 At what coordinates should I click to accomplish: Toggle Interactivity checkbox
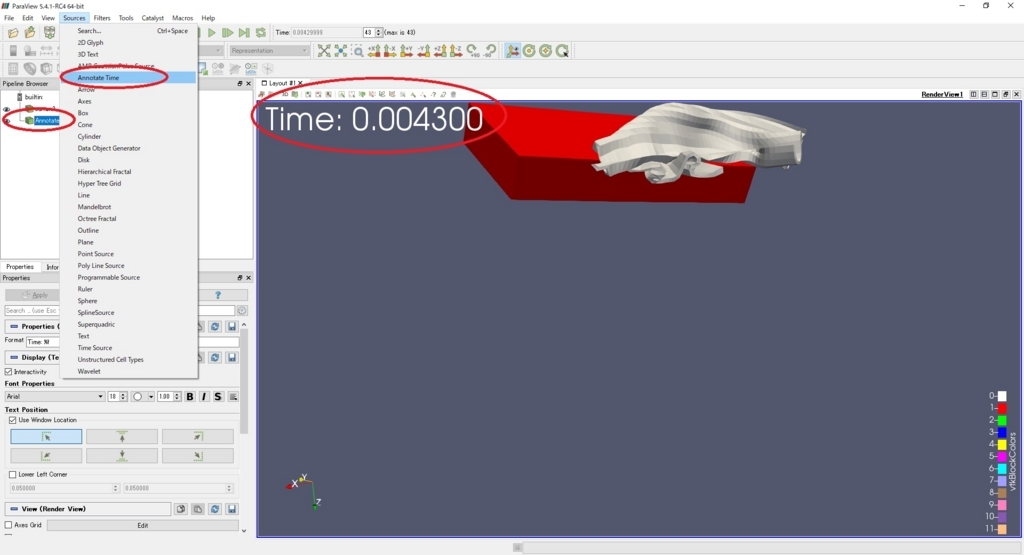(x=8, y=372)
